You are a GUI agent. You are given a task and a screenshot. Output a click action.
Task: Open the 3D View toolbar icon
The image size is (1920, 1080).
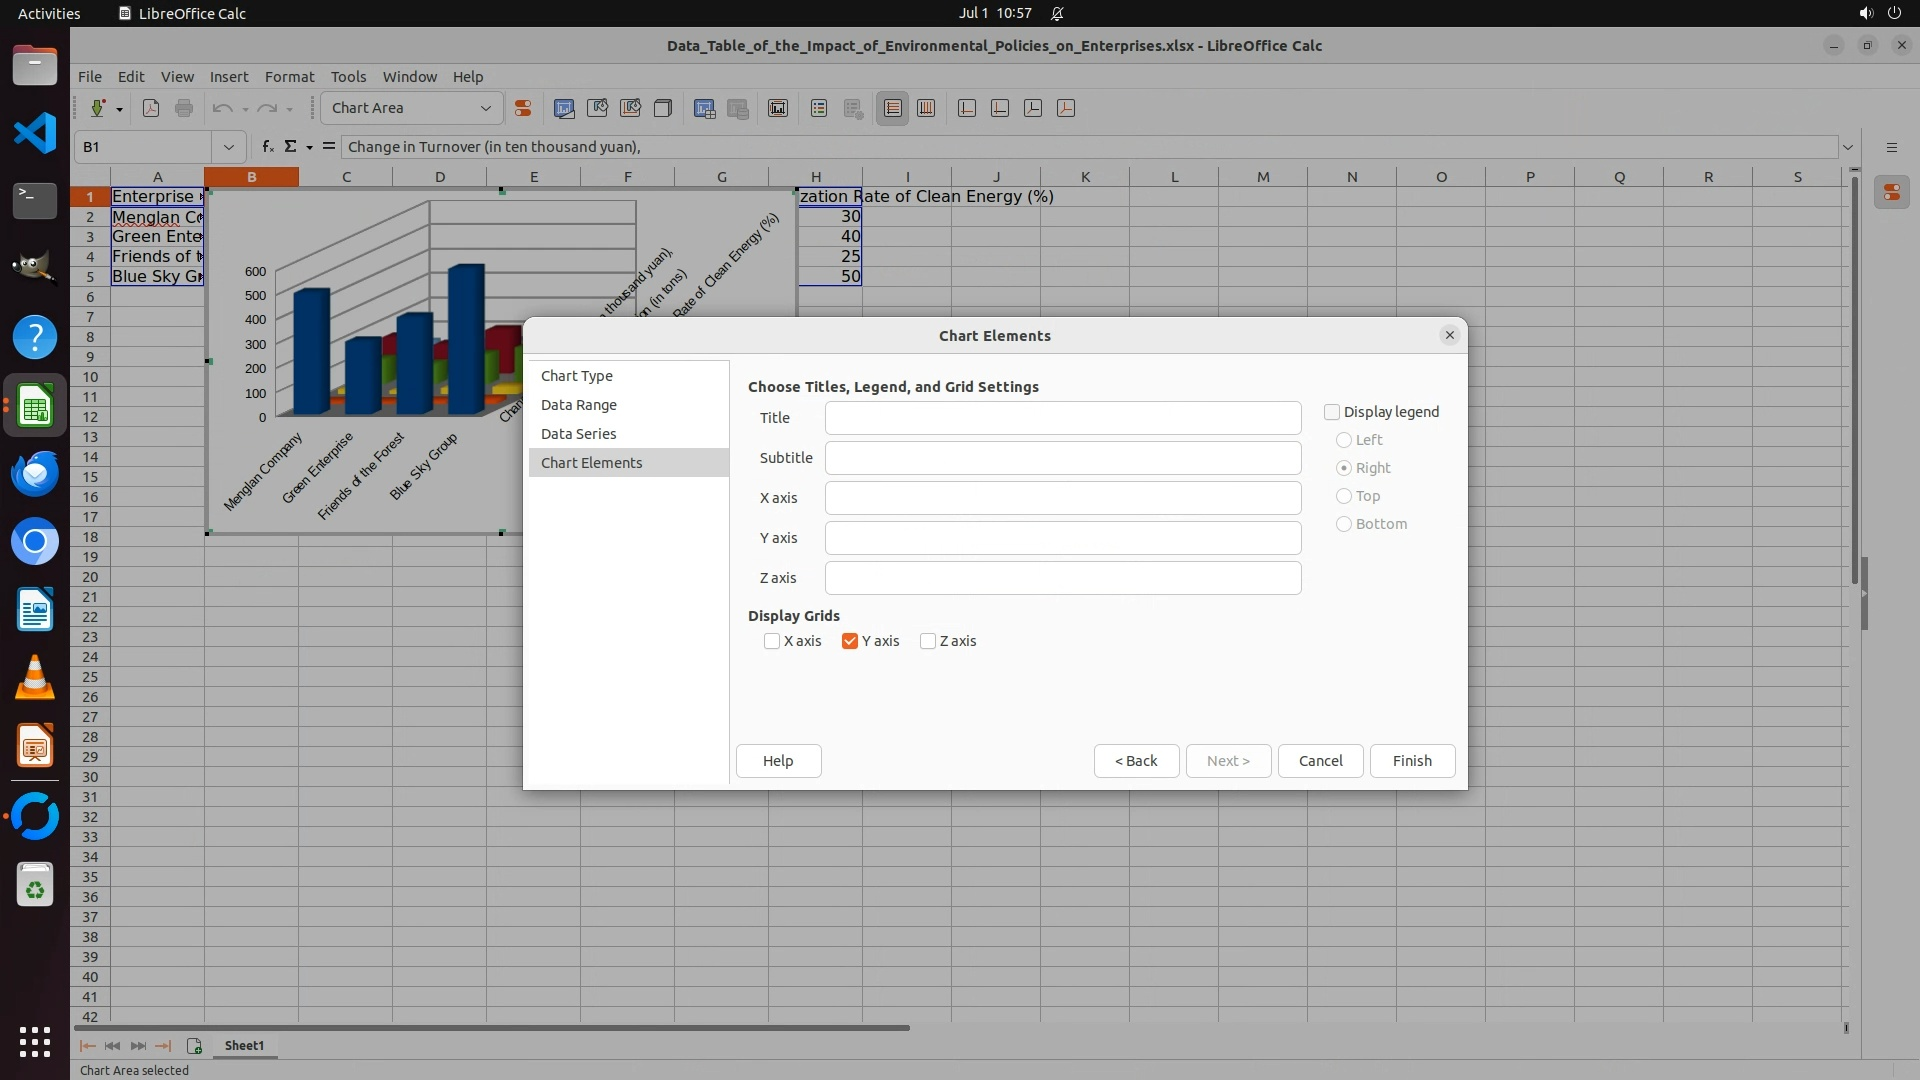pyautogui.click(x=662, y=108)
